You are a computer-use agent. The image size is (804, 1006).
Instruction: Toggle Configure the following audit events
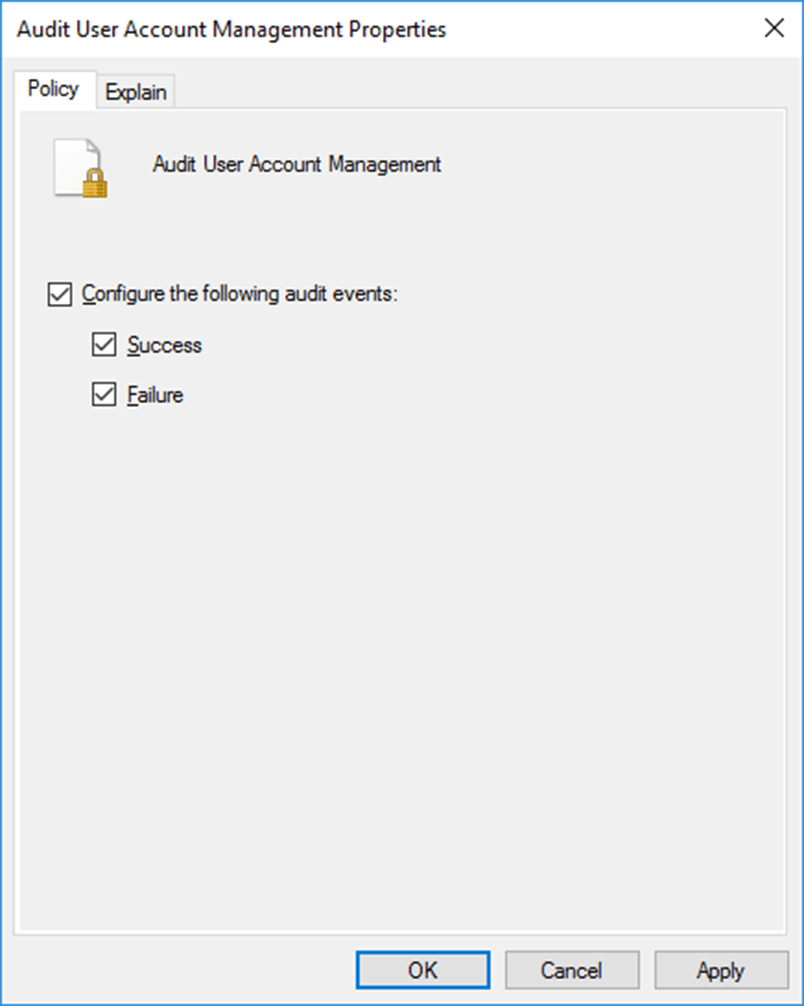58,294
